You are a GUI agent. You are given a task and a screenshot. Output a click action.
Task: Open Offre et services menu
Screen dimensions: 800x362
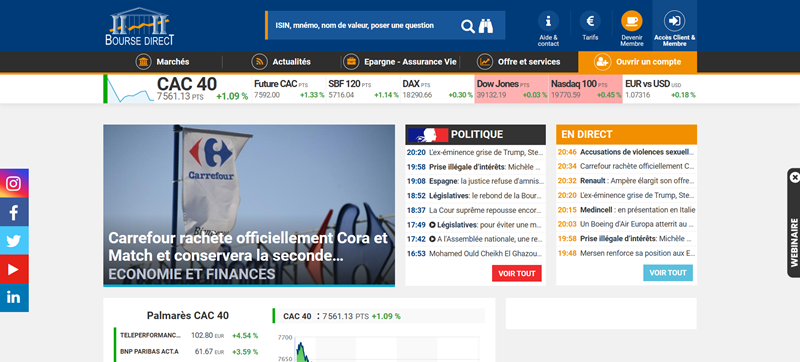pyautogui.click(x=518, y=62)
